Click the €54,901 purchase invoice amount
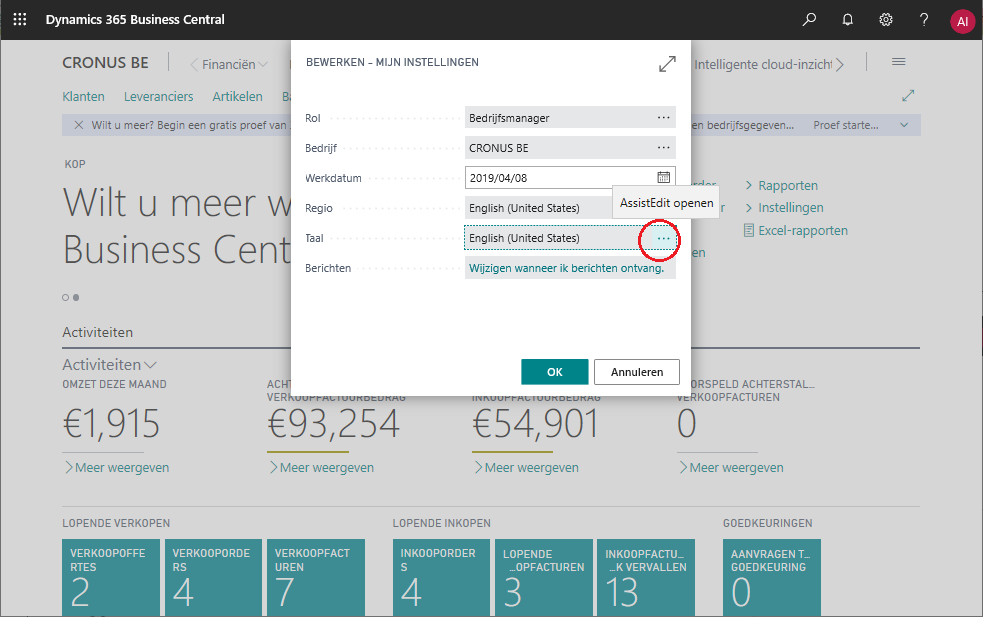 [536, 423]
